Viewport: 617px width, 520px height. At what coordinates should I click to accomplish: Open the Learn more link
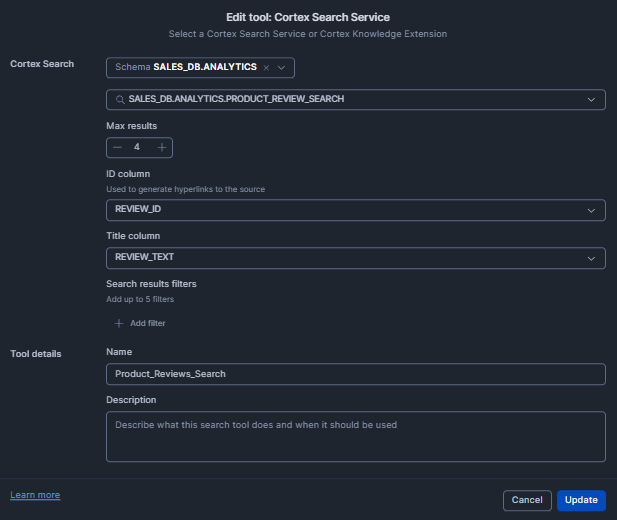click(35, 495)
